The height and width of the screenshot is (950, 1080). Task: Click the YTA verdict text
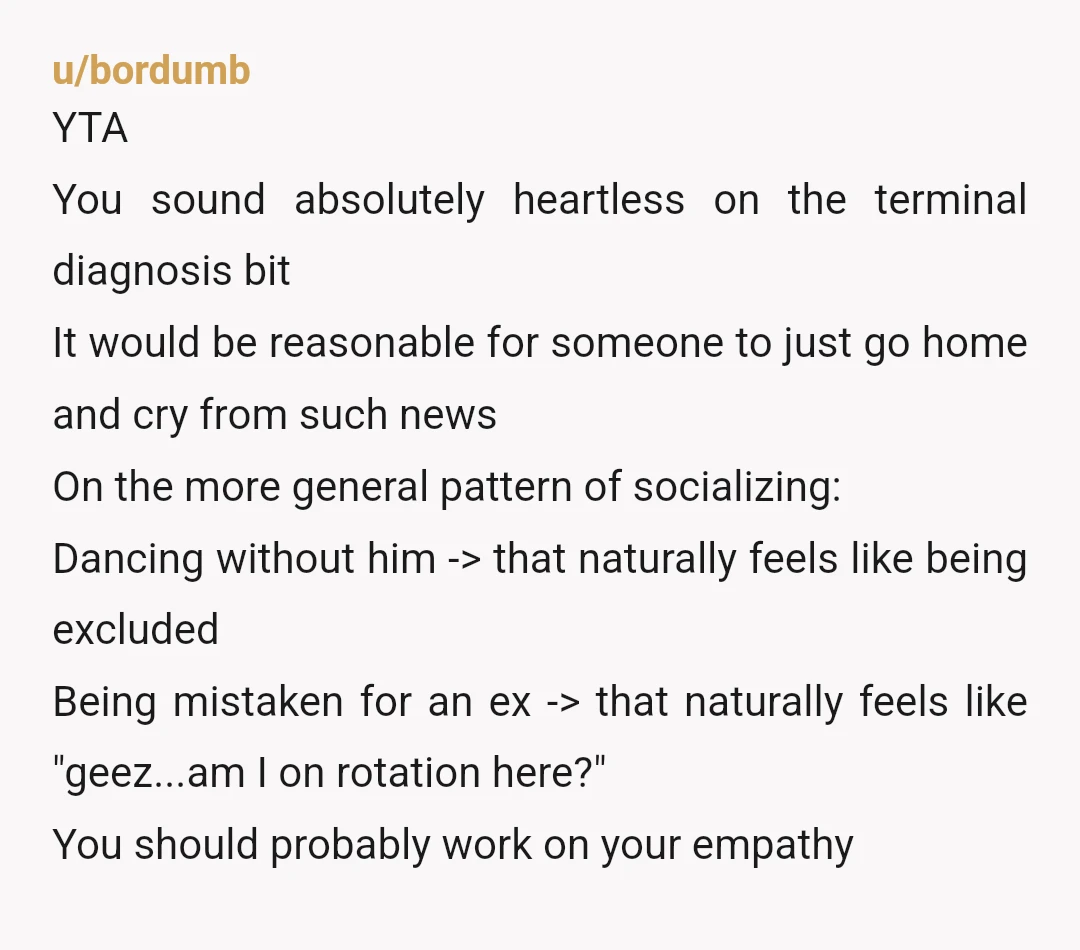[90, 128]
